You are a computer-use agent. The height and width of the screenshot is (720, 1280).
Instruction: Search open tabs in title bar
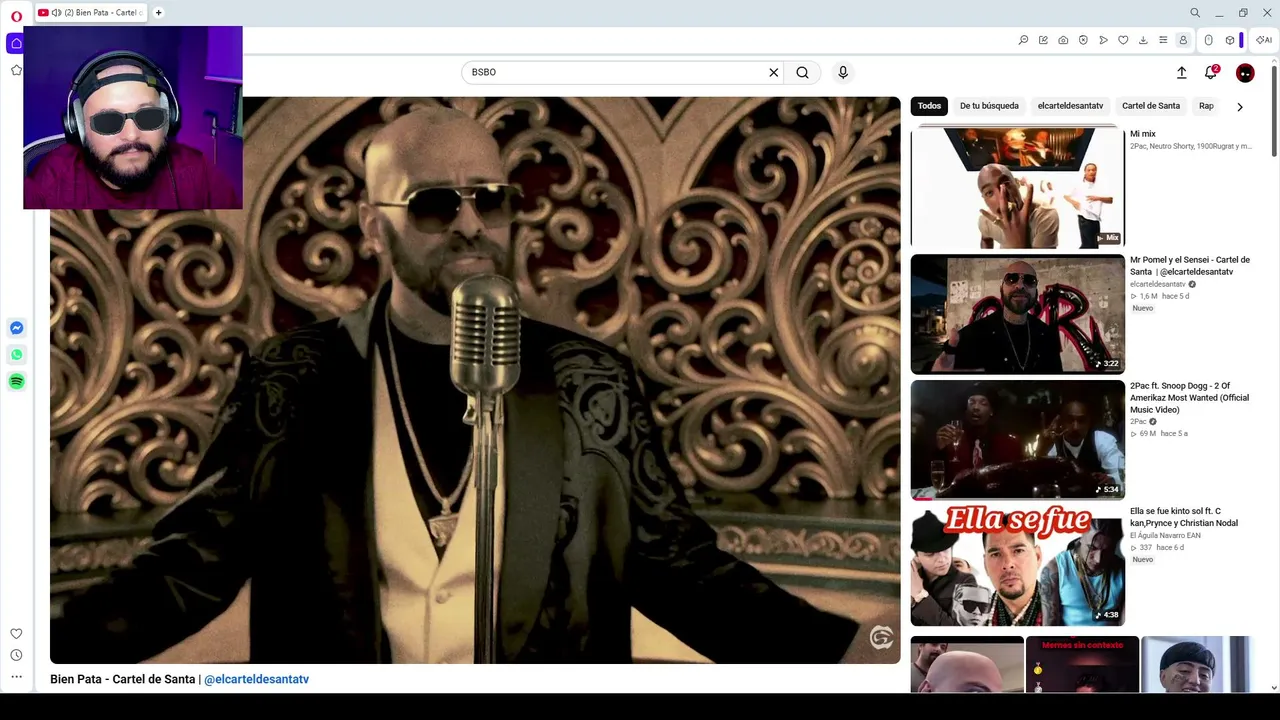1195,13
